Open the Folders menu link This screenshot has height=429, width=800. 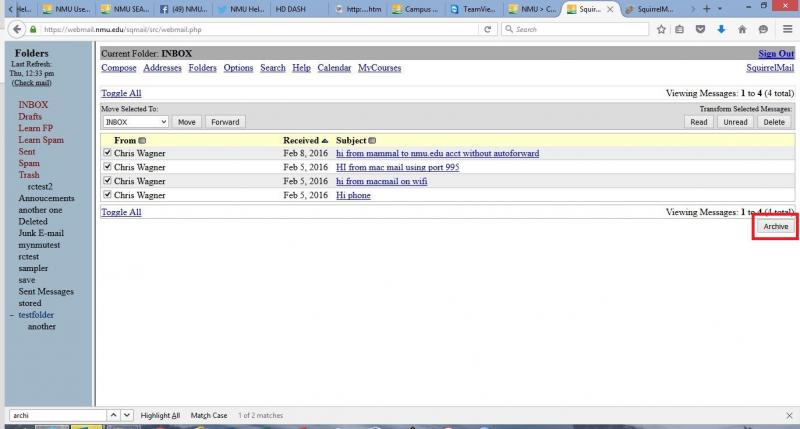[x=203, y=68]
